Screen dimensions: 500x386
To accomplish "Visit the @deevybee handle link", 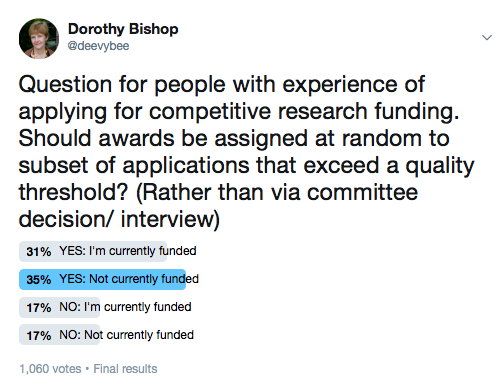I will tap(98, 46).
